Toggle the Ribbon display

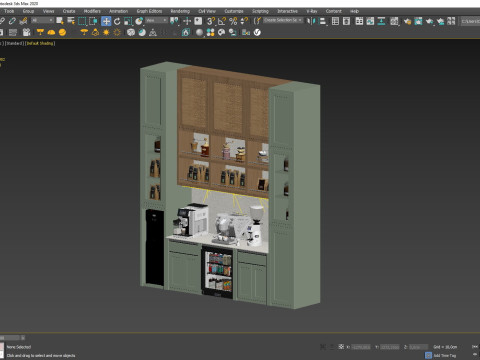[359, 21]
